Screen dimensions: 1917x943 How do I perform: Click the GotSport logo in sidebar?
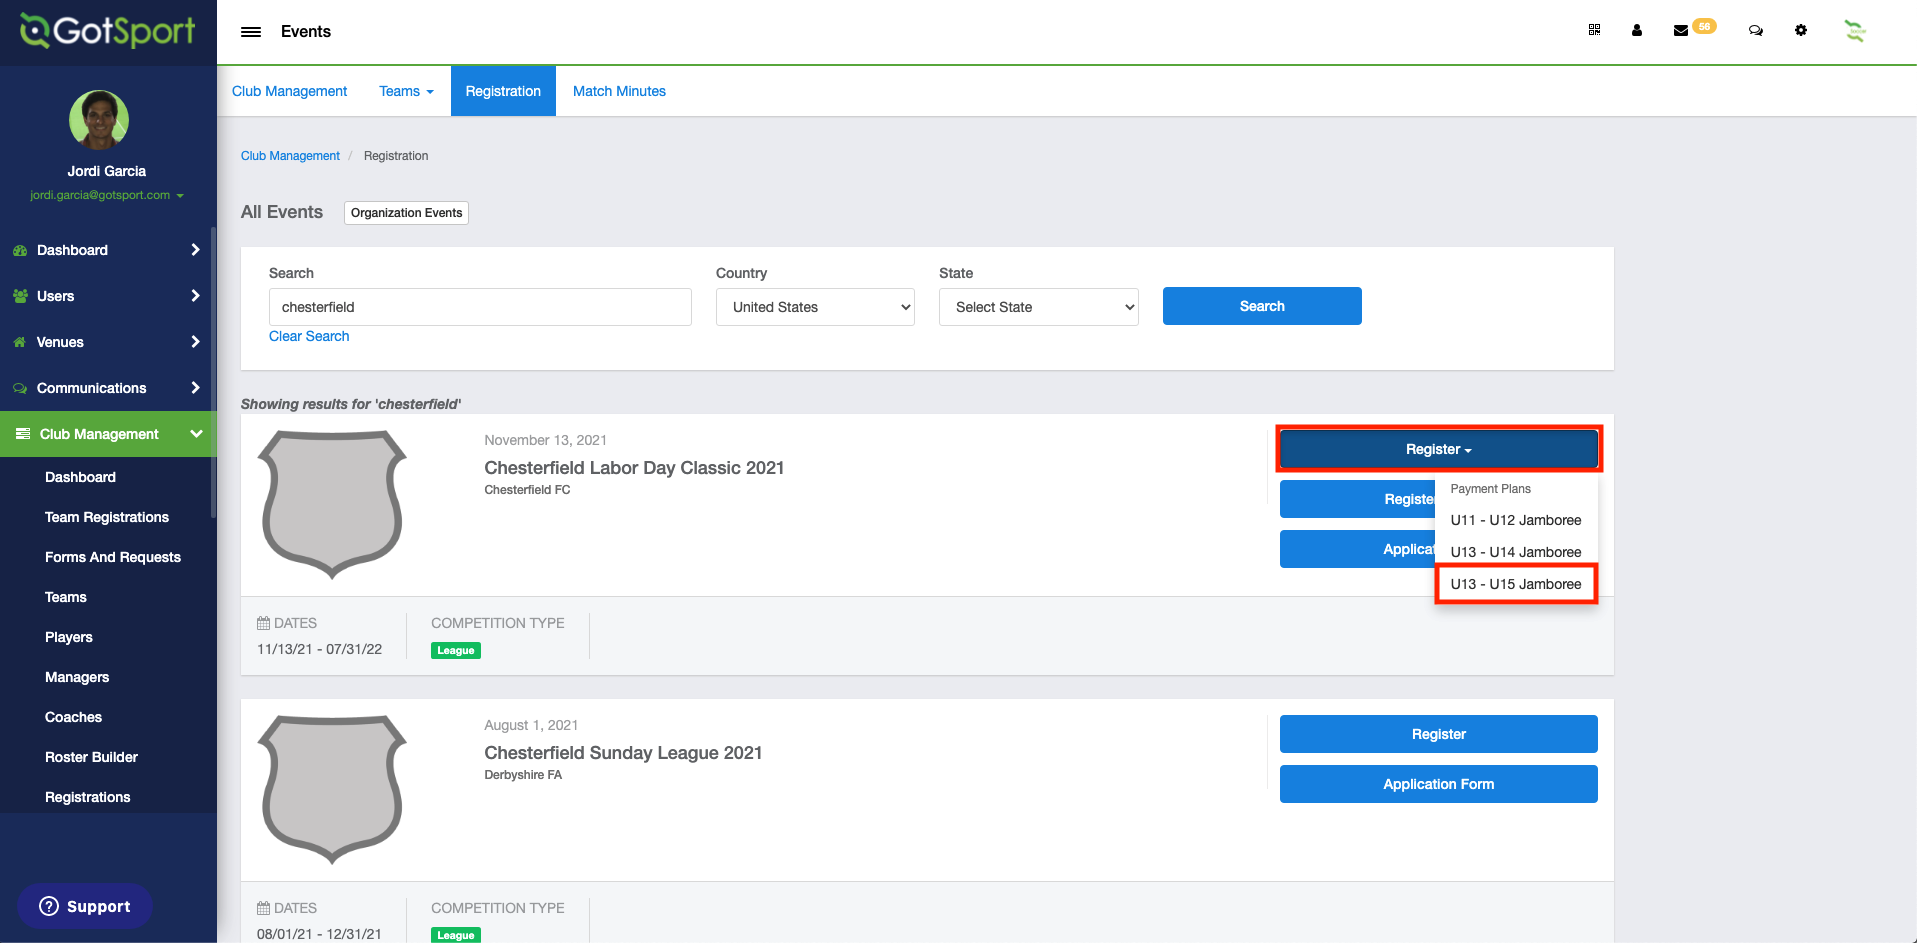(108, 31)
